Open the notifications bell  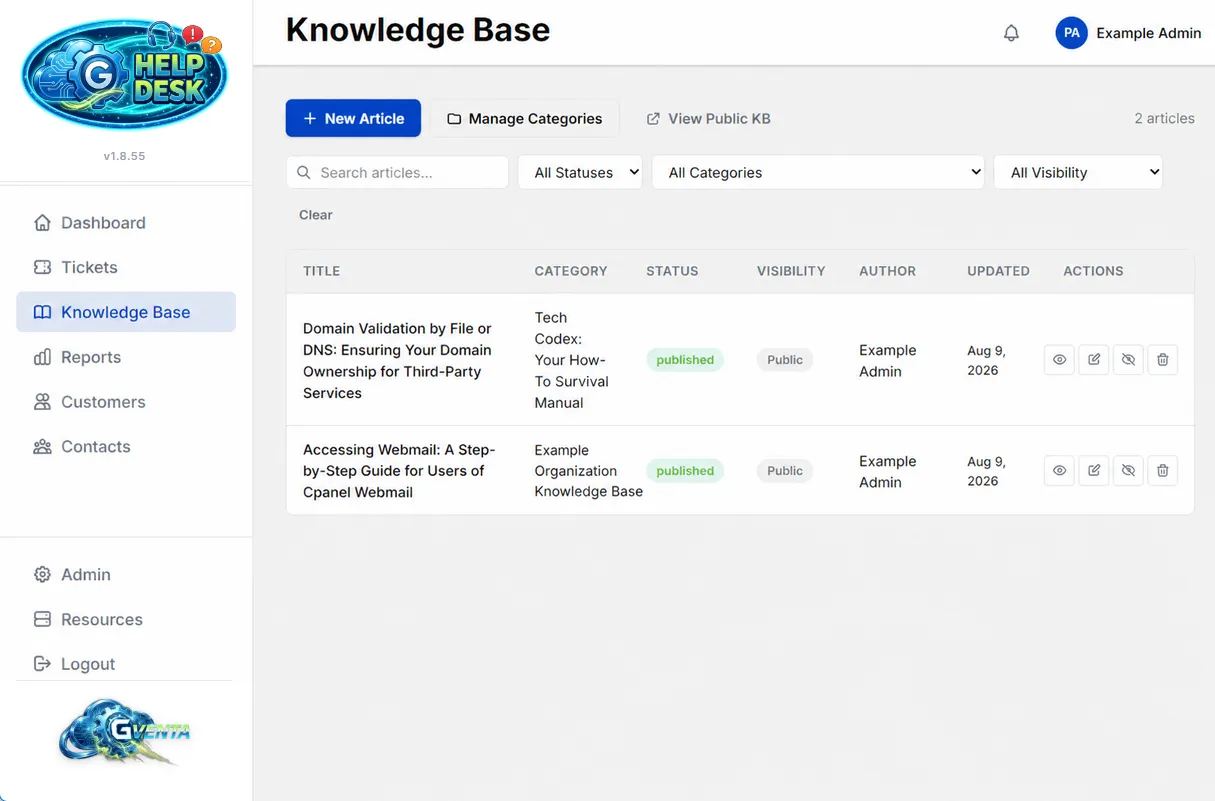[x=1011, y=33]
